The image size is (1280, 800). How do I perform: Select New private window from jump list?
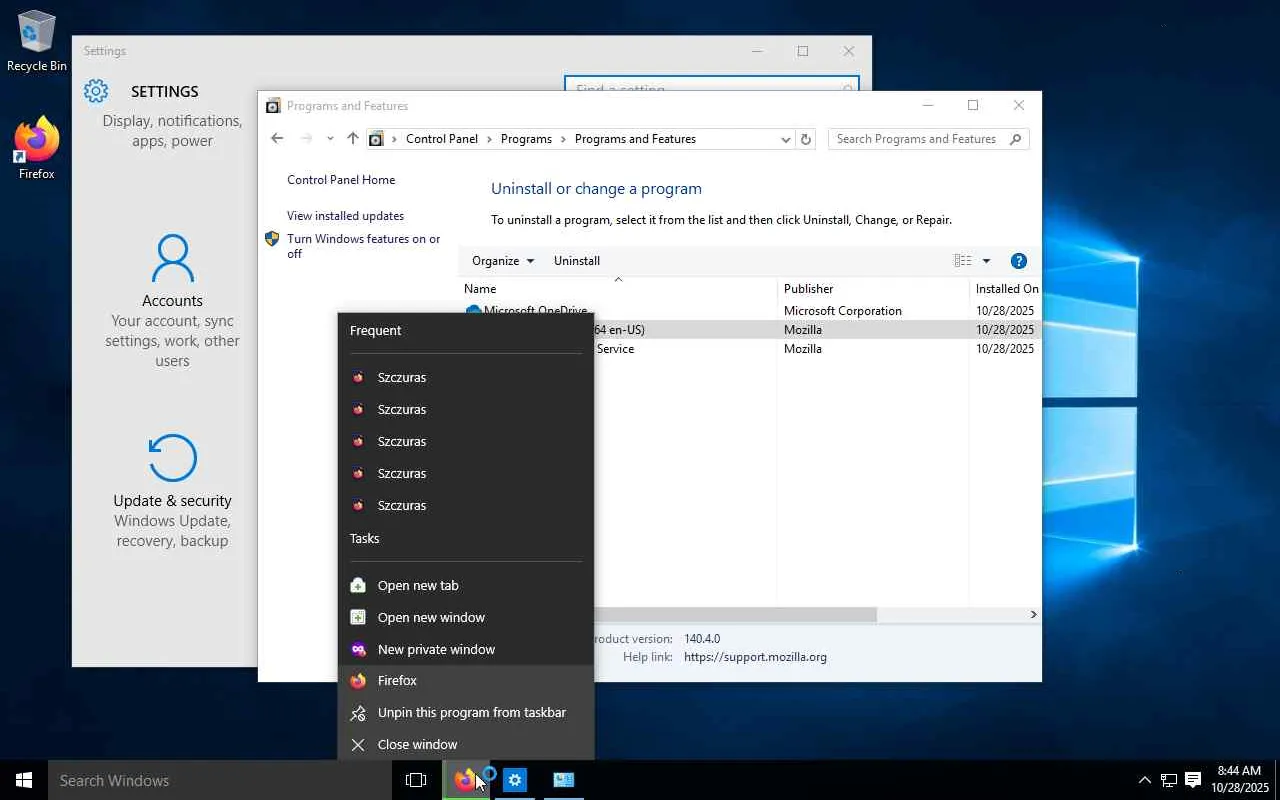coord(436,649)
